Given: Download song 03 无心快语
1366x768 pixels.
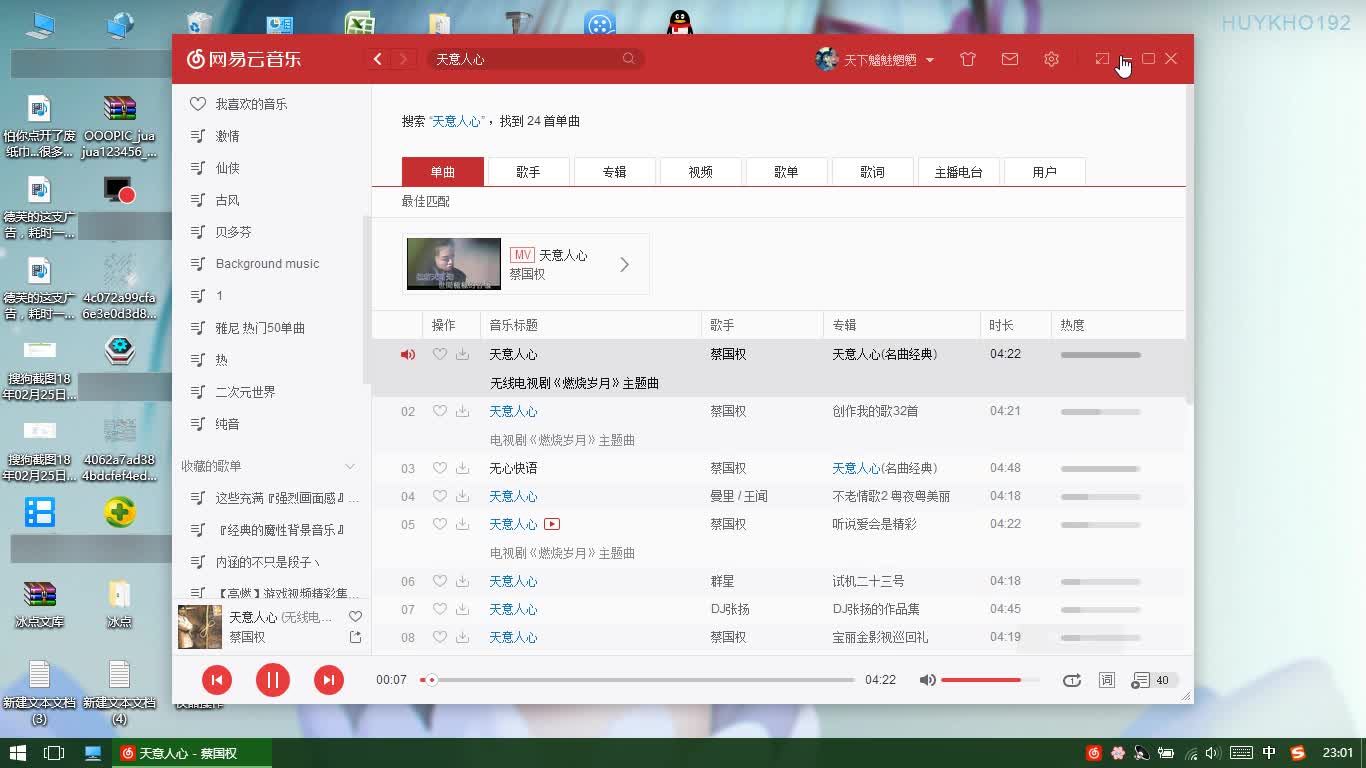Looking at the screenshot, I should pos(462,468).
